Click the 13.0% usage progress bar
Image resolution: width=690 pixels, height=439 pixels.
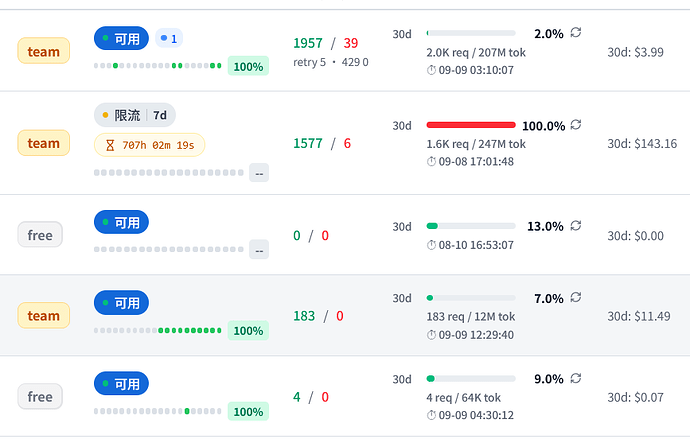pos(471,226)
